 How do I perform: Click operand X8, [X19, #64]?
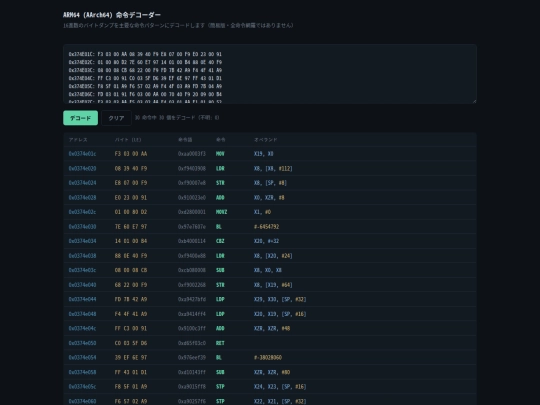273,285
